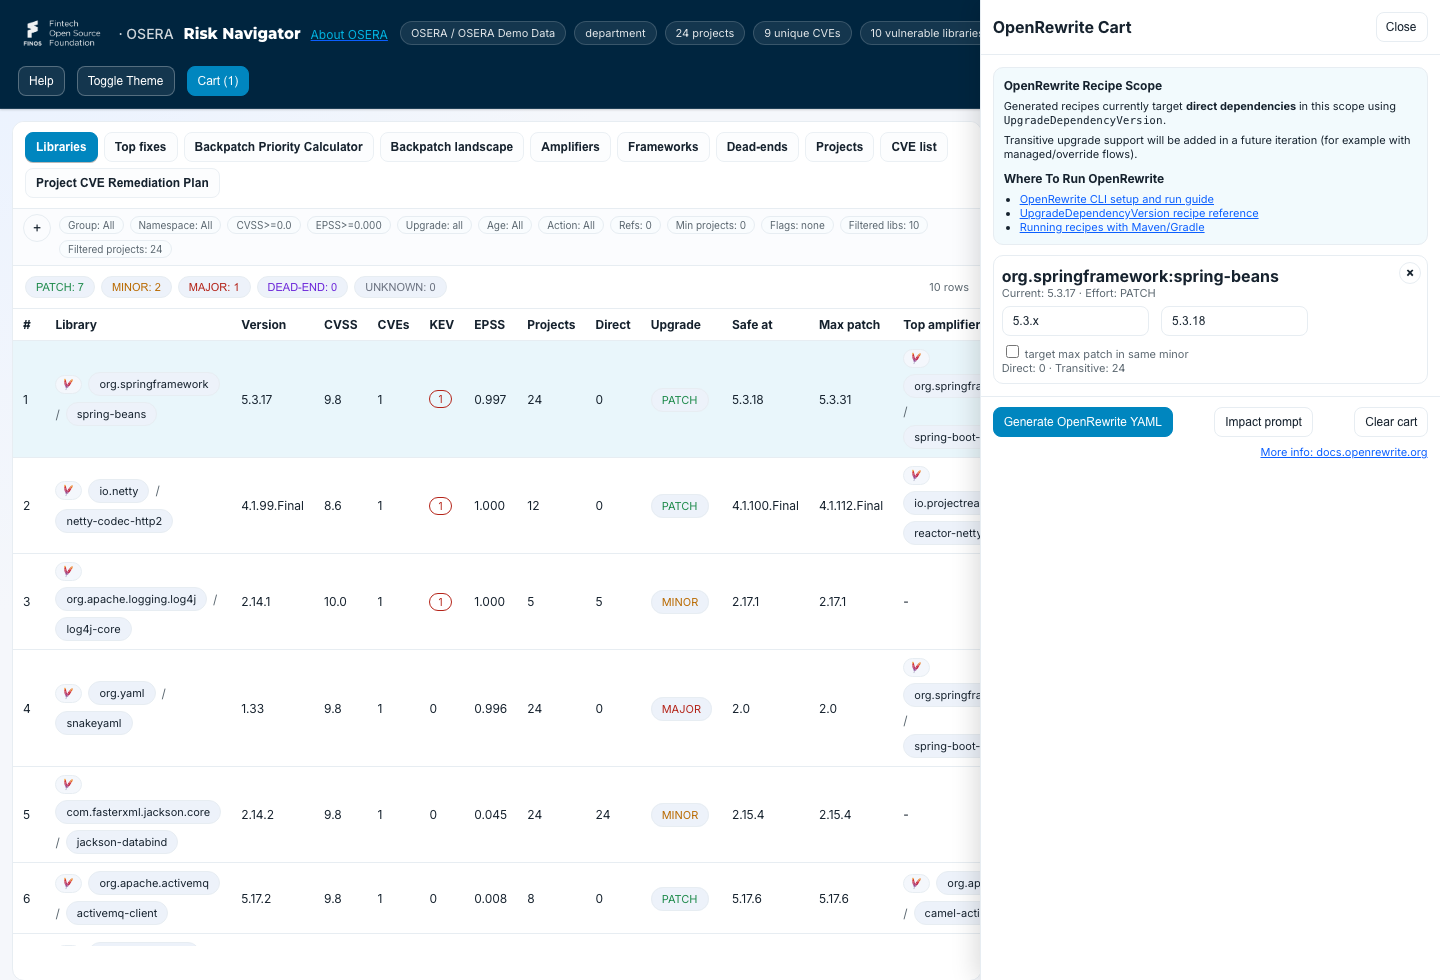The height and width of the screenshot is (980, 1440).
Task: Open the CVE list tab
Action: pos(914,147)
